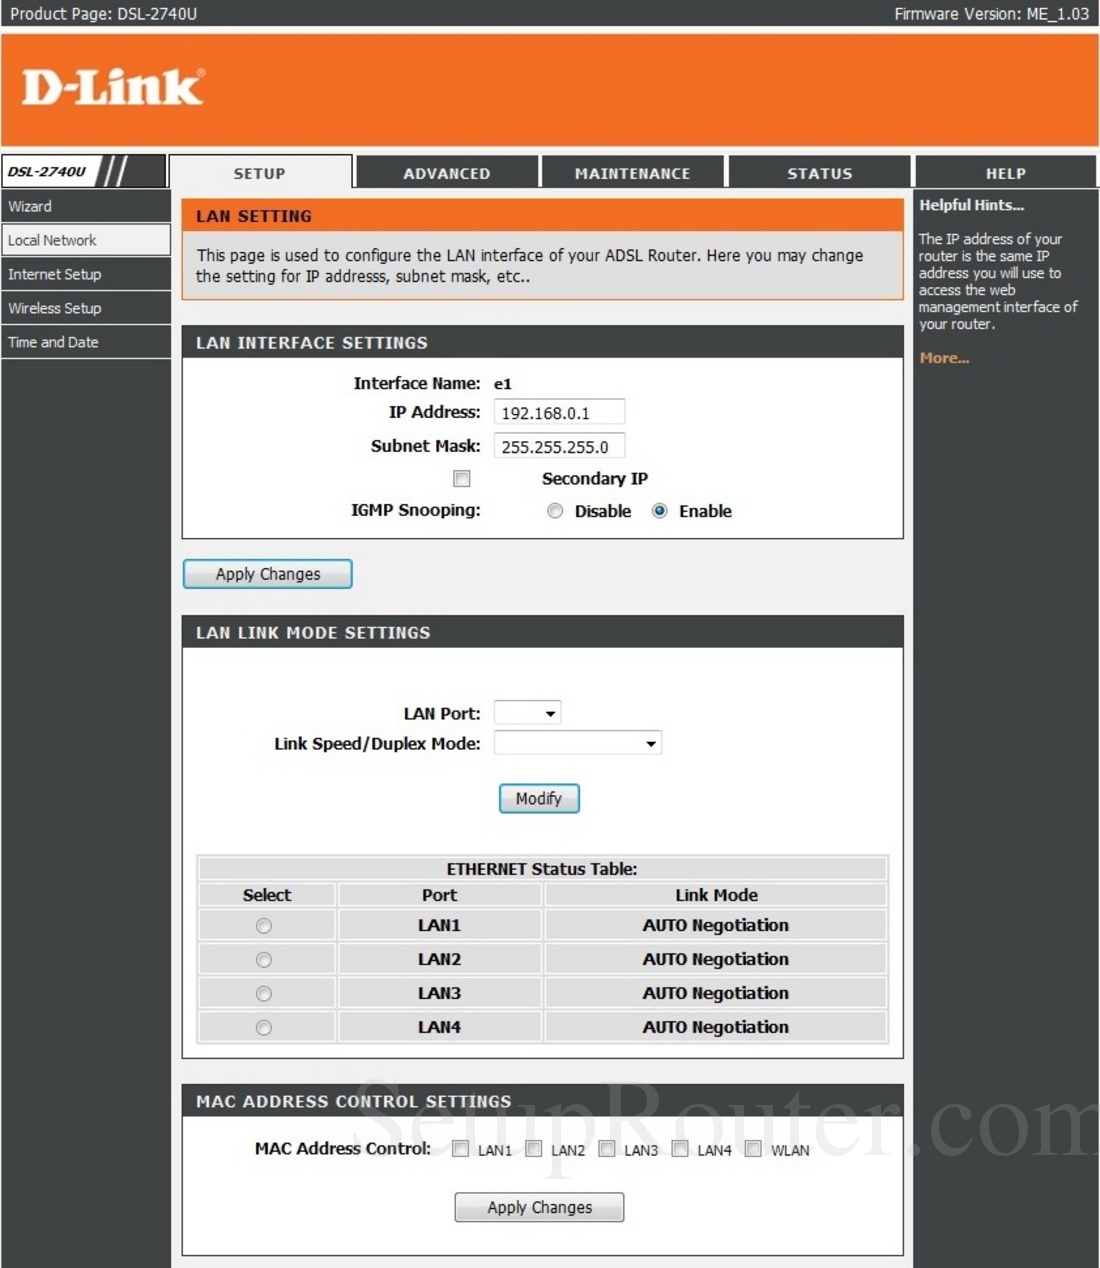Click the LAN1 port cell
This screenshot has height=1268, width=1100.
tap(440, 925)
